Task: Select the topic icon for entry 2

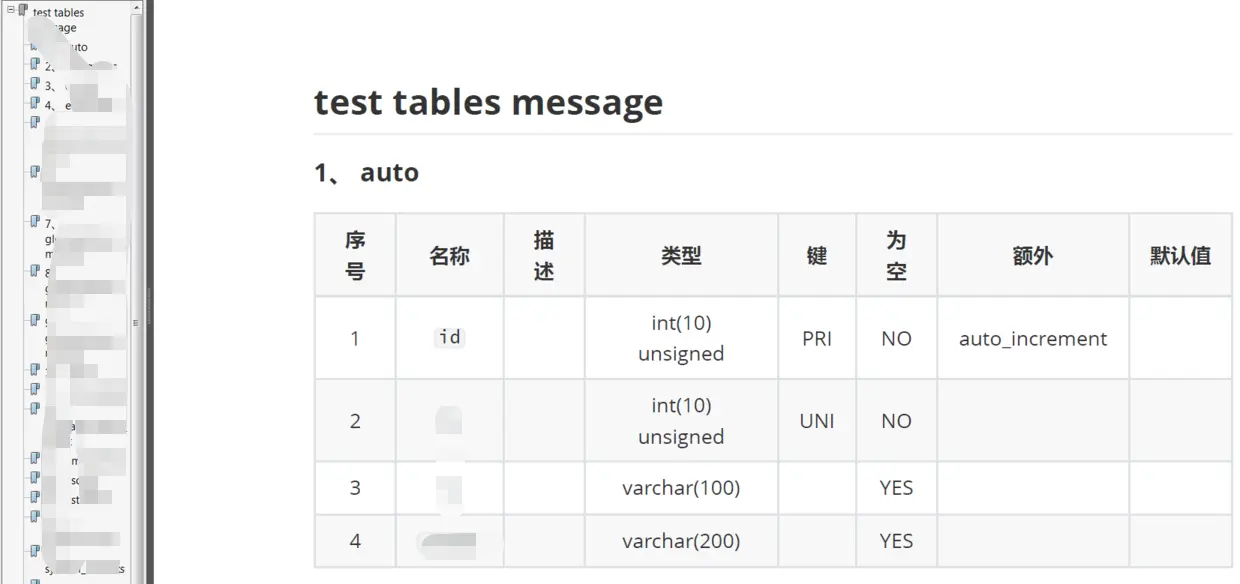Action: [35, 65]
